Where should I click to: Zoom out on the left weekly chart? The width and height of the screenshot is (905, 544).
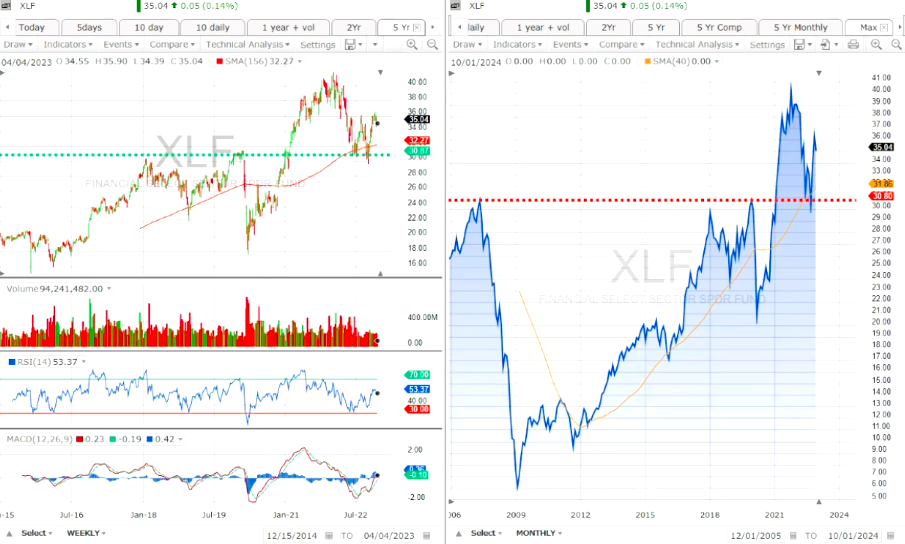[432, 44]
